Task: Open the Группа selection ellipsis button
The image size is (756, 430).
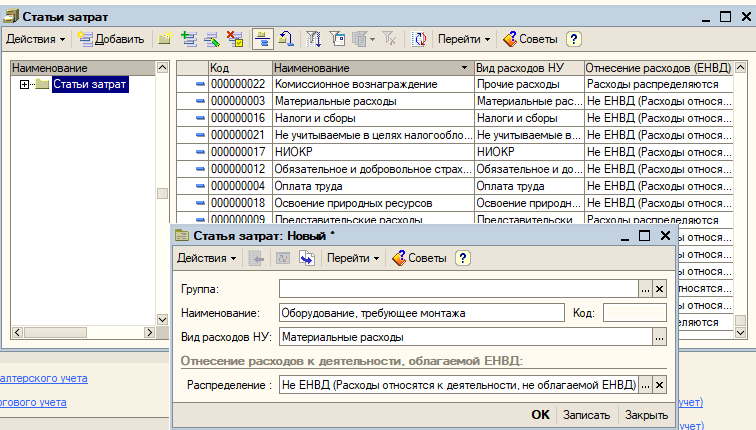Action: [645, 289]
